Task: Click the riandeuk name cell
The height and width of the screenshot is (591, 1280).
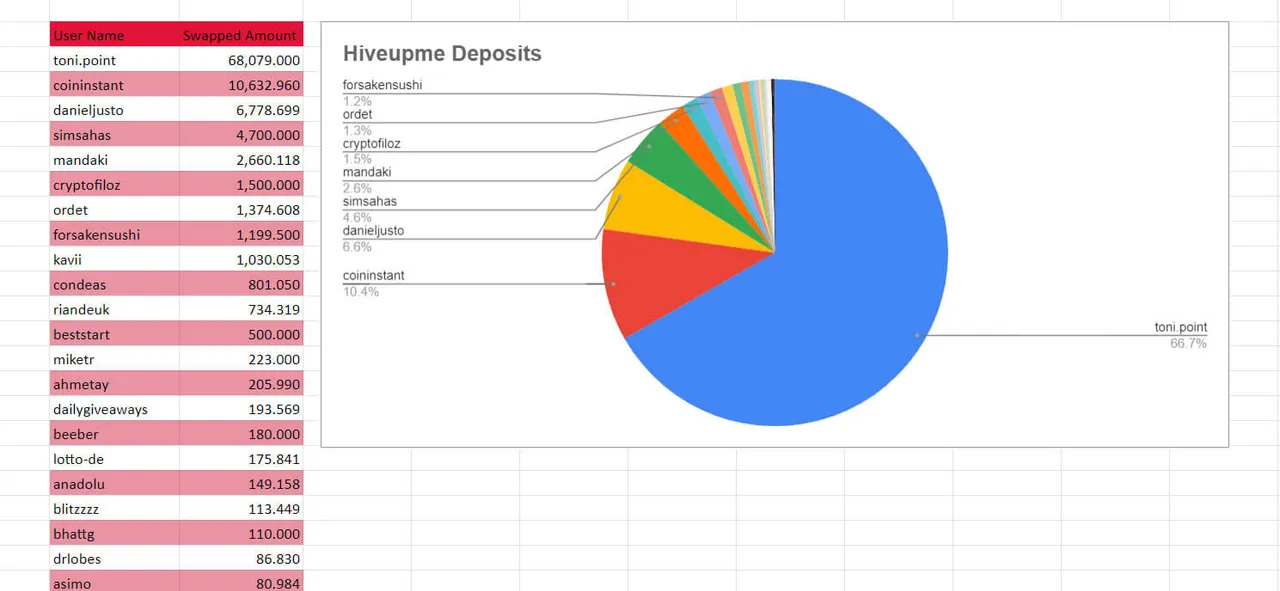Action: pyautogui.click(x=115, y=310)
